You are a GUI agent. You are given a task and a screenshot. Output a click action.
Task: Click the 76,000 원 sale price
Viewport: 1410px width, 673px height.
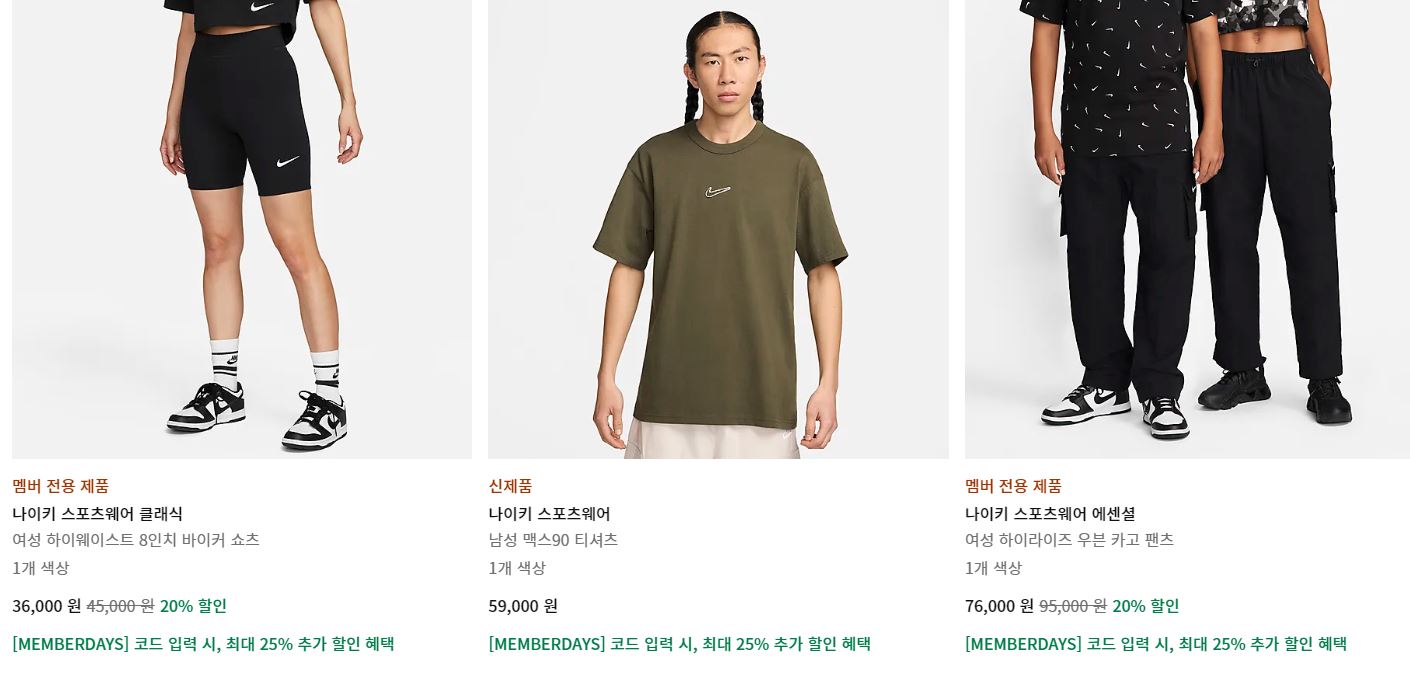[999, 606]
